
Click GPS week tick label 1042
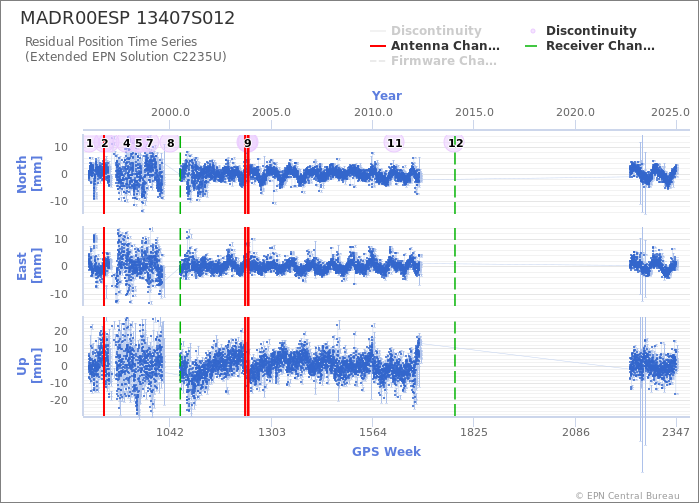(170, 432)
